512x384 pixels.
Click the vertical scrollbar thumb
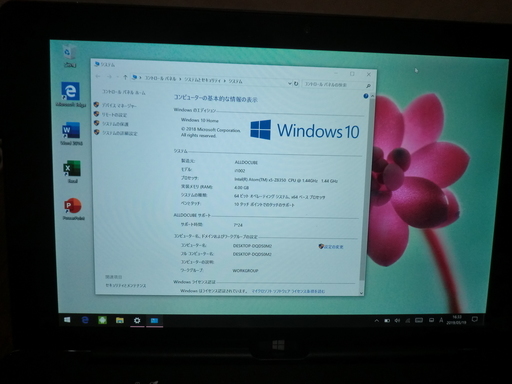coord(367,188)
